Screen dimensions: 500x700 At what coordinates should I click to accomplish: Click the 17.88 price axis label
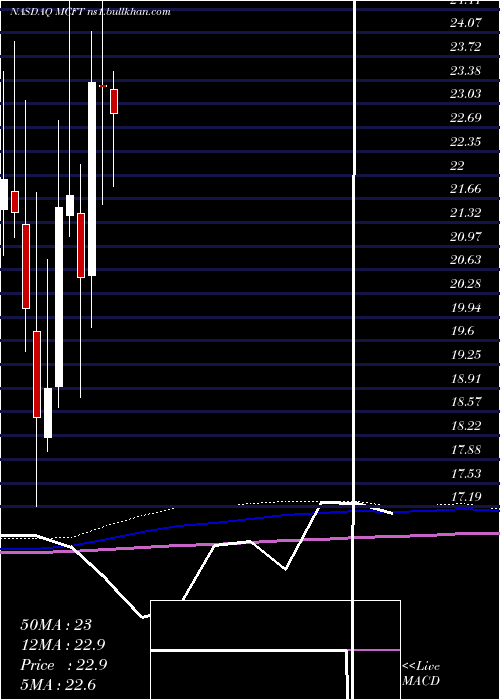pyautogui.click(x=466, y=449)
